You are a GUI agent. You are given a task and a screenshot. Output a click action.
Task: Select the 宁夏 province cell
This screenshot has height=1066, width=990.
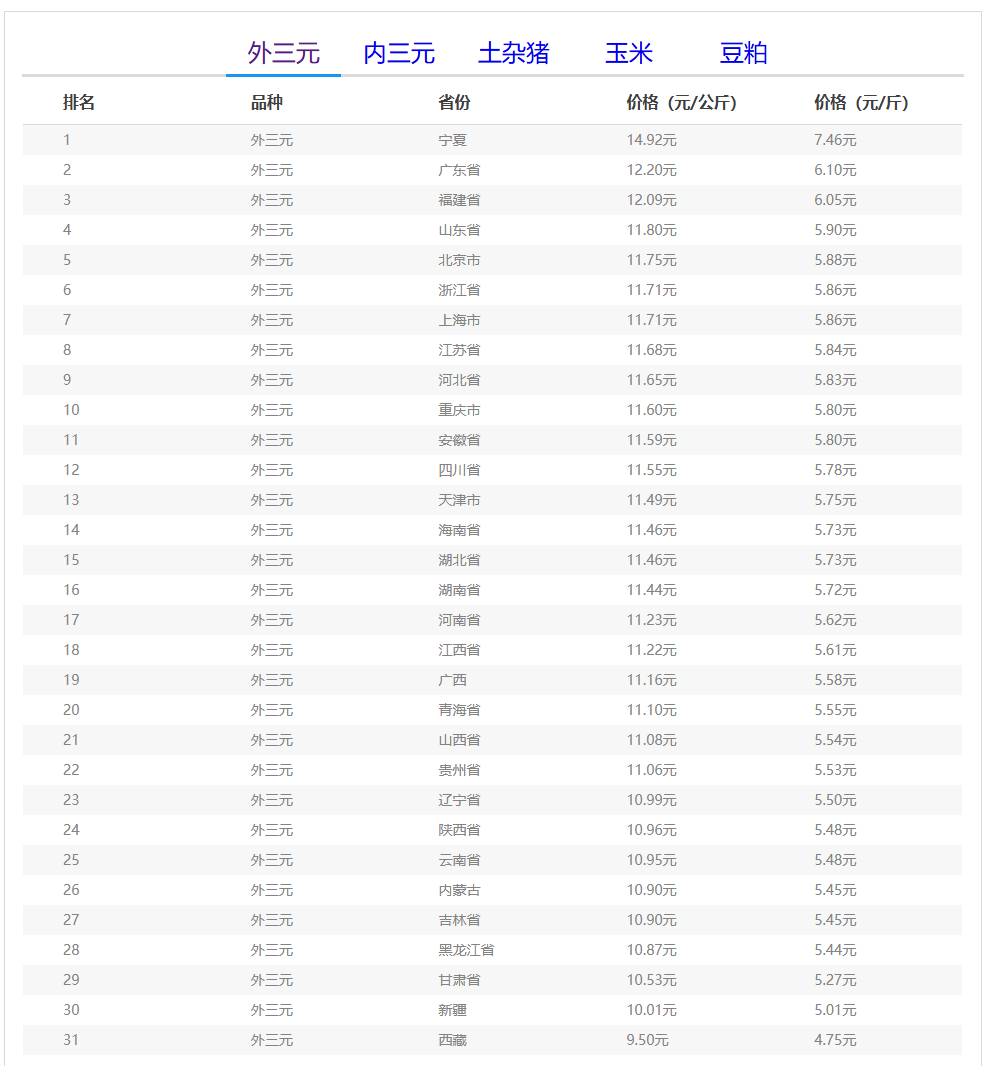coord(452,140)
